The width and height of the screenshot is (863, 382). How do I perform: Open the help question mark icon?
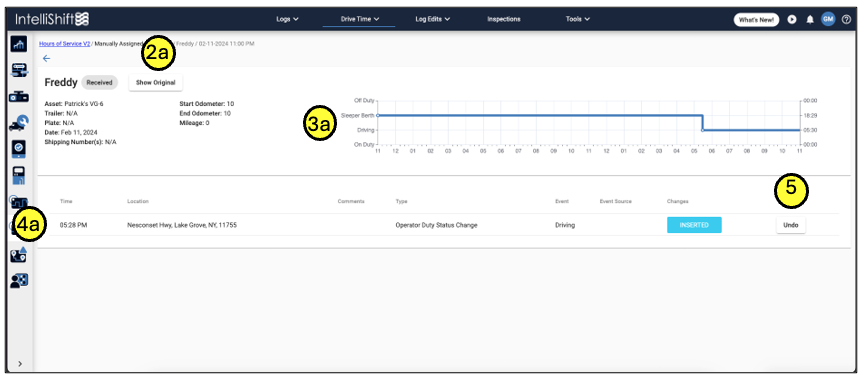pos(846,19)
